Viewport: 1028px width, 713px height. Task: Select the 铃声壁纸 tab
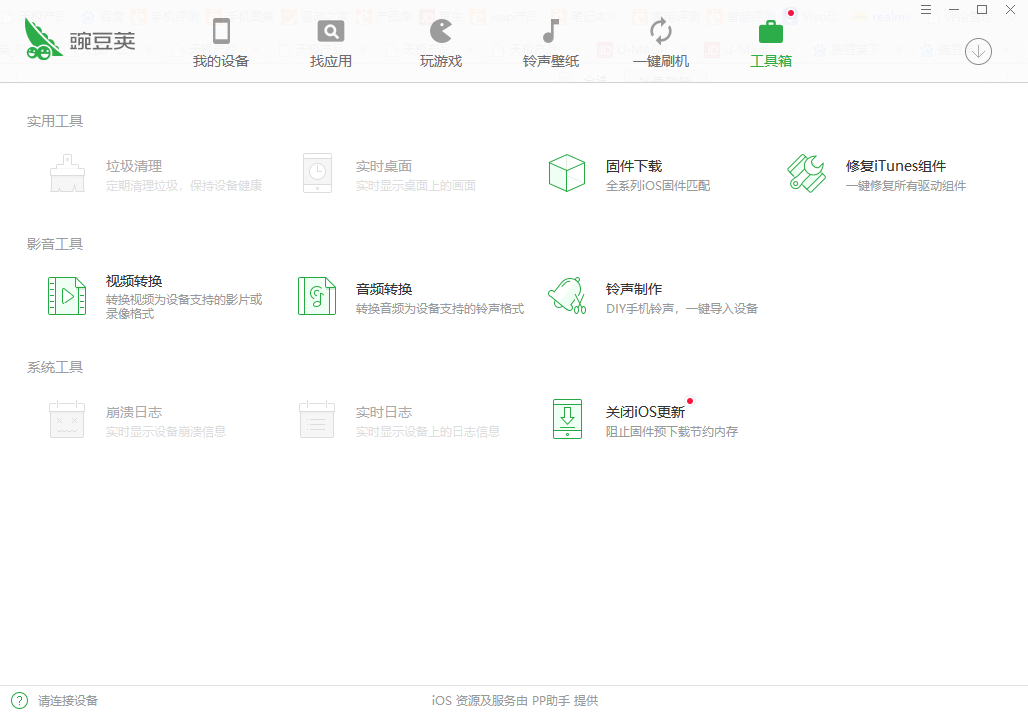pyautogui.click(x=551, y=45)
